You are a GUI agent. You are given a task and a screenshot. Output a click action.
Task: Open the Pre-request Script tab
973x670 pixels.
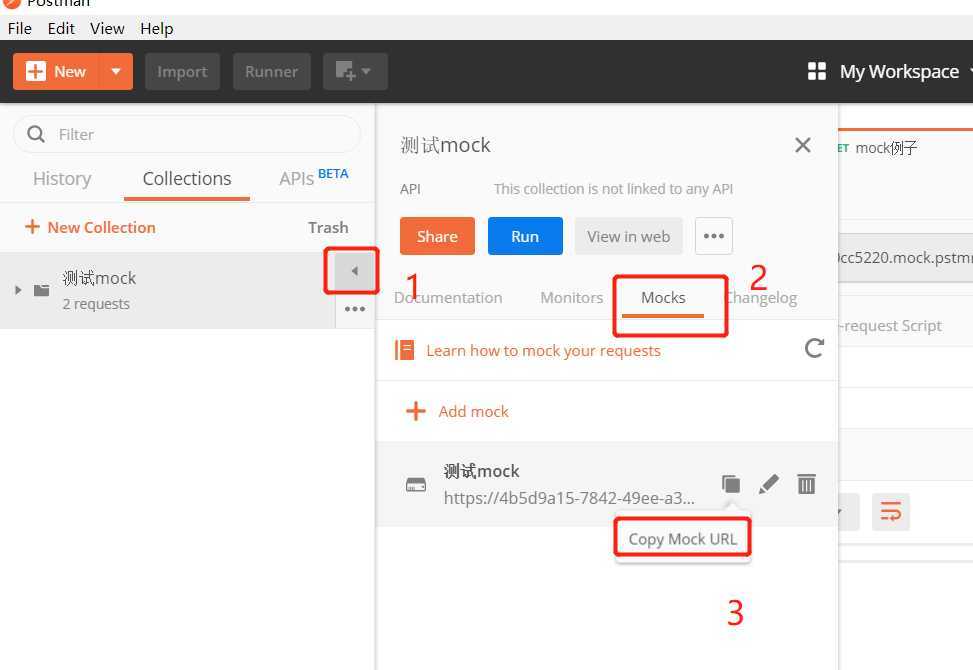coord(890,326)
